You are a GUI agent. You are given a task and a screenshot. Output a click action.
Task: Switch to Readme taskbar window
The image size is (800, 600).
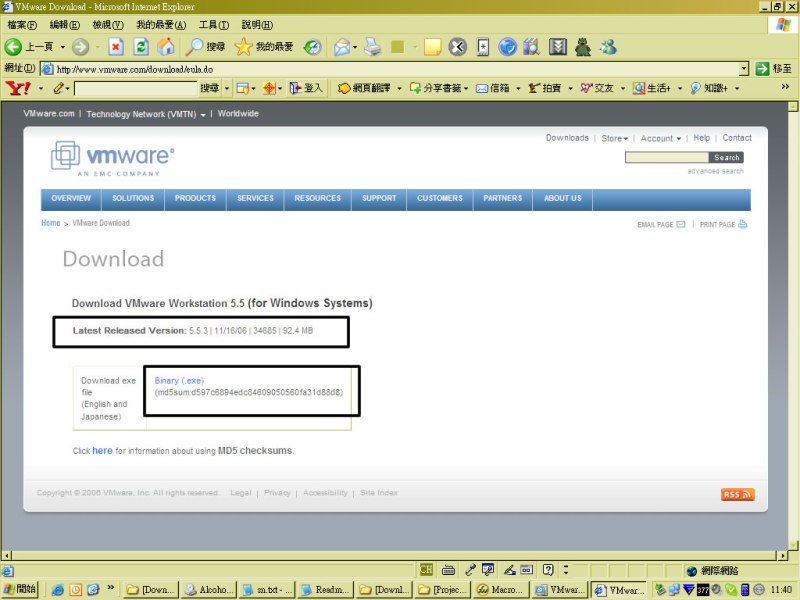[x=325, y=590]
